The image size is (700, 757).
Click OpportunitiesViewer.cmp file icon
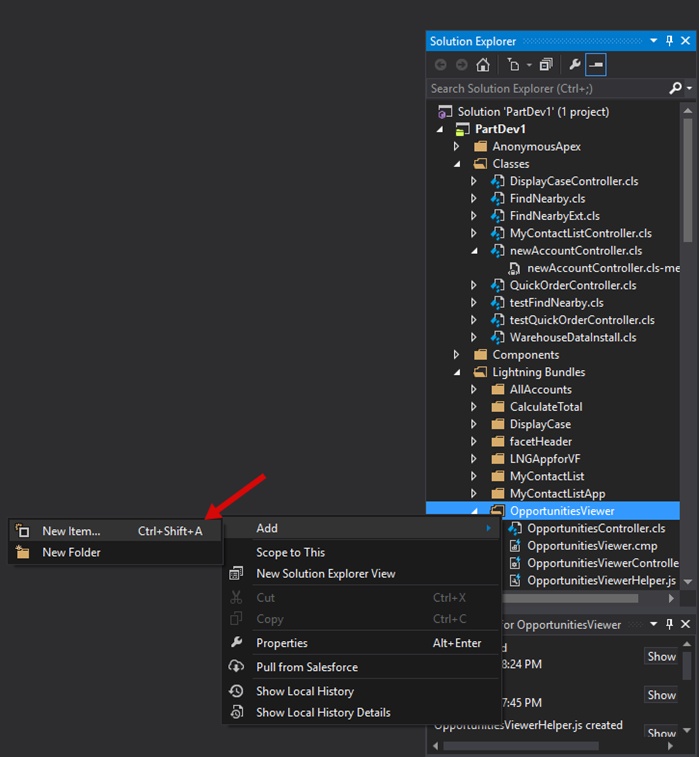515,546
